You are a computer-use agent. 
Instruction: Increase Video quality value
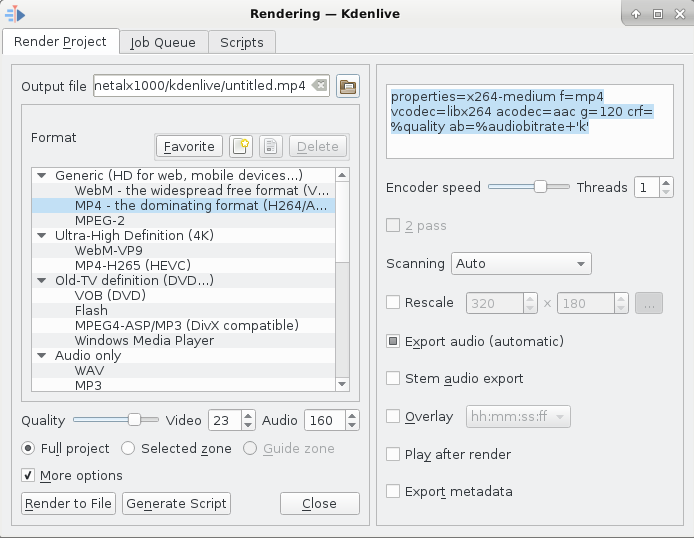tap(248, 415)
